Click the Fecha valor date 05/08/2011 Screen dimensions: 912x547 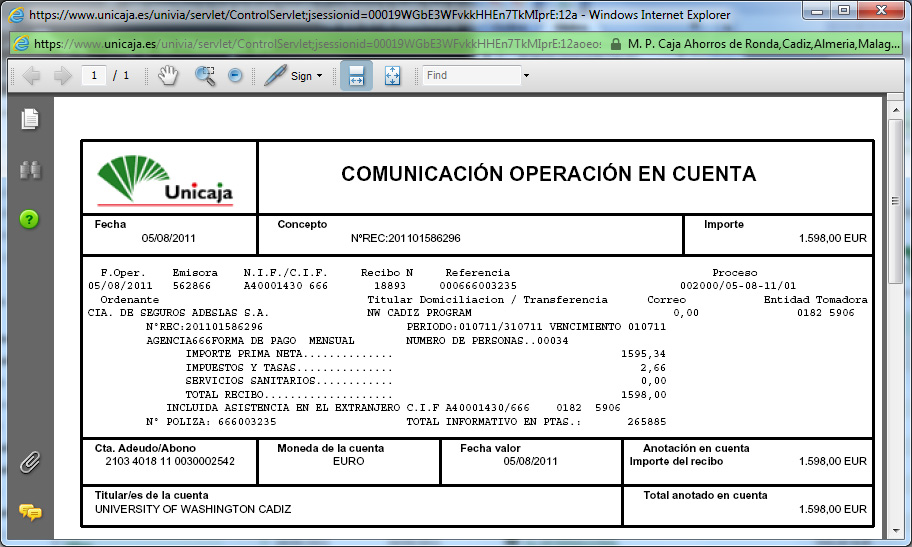coord(530,461)
